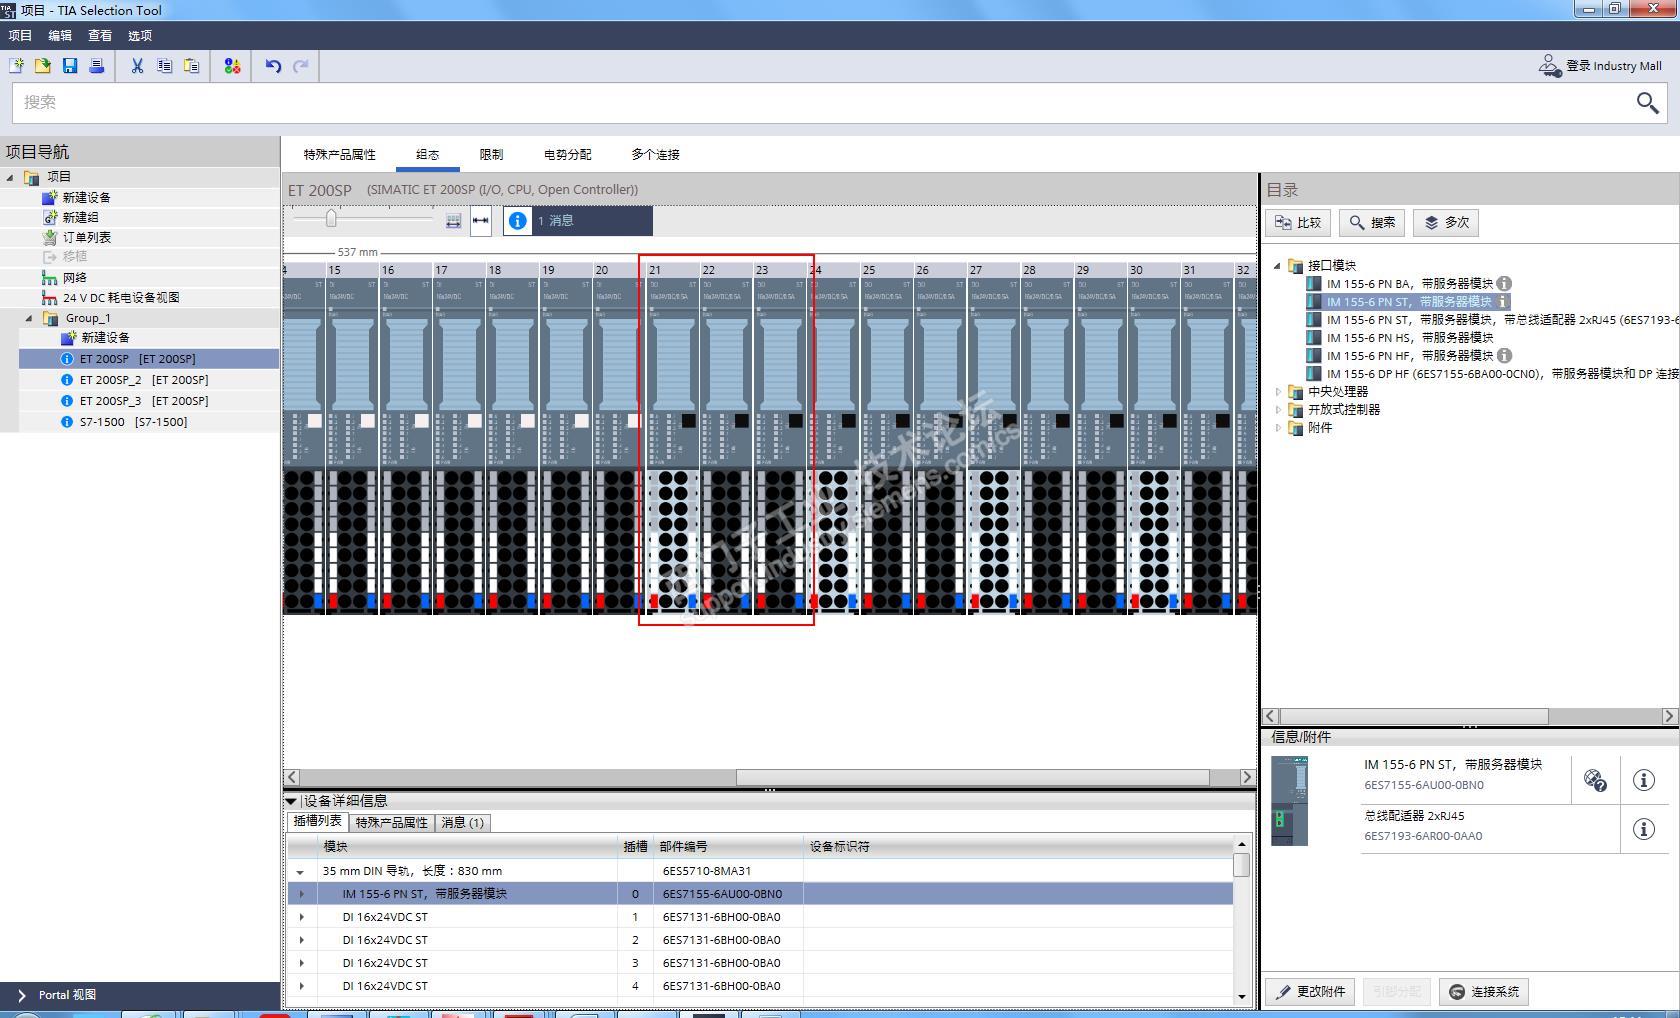Switch to the 限制 tab
This screenshot has width=1680, height=1018.
tap(491, 155)
